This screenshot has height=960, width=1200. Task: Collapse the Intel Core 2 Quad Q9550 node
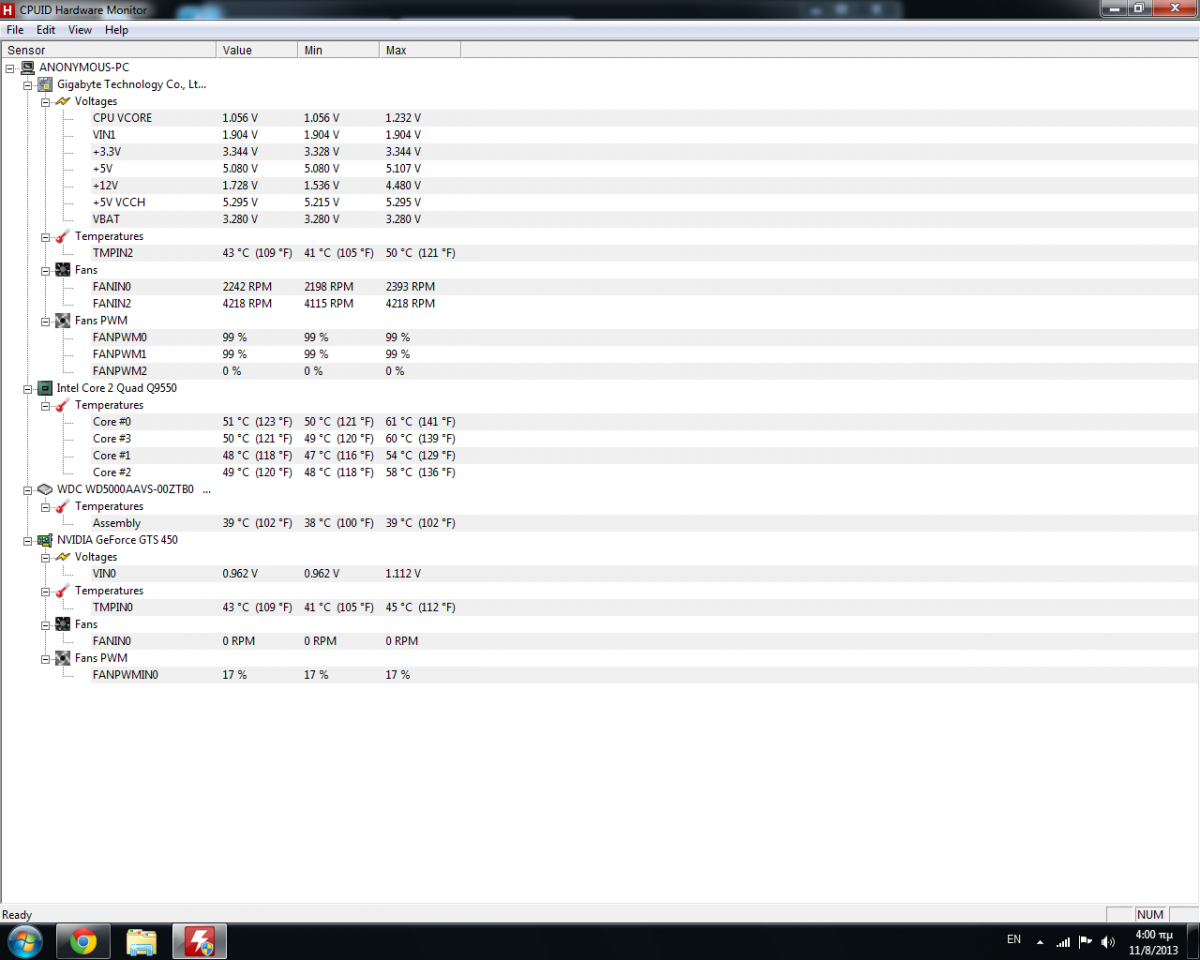coord(28,389)
